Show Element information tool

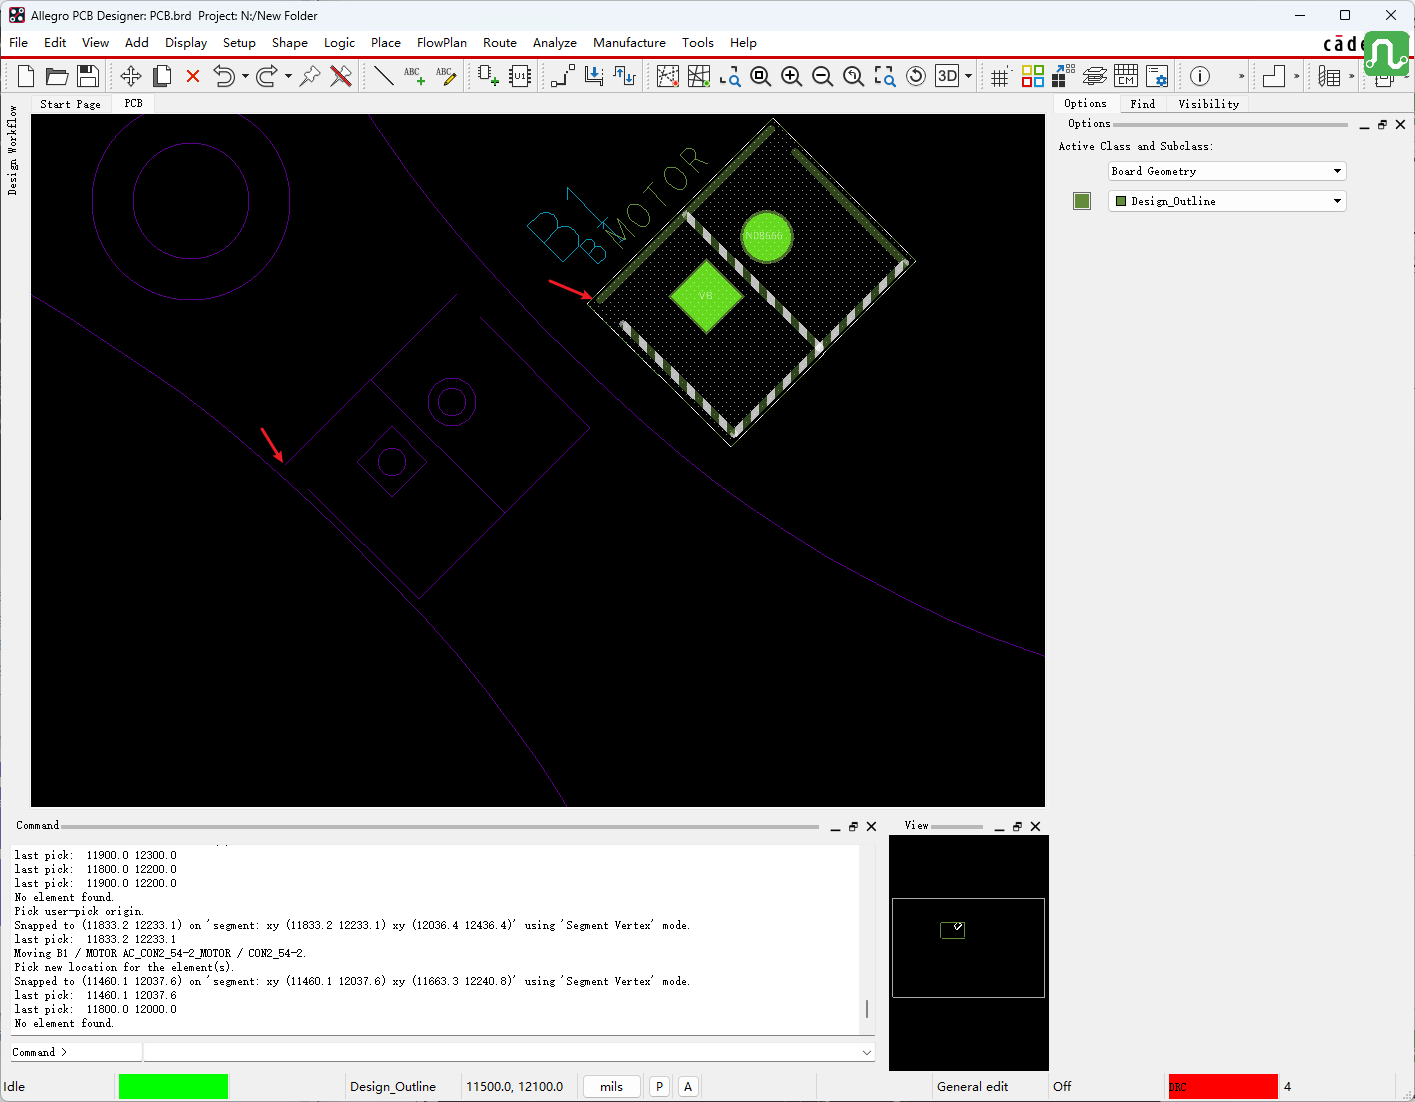[x=1200, y=76]
